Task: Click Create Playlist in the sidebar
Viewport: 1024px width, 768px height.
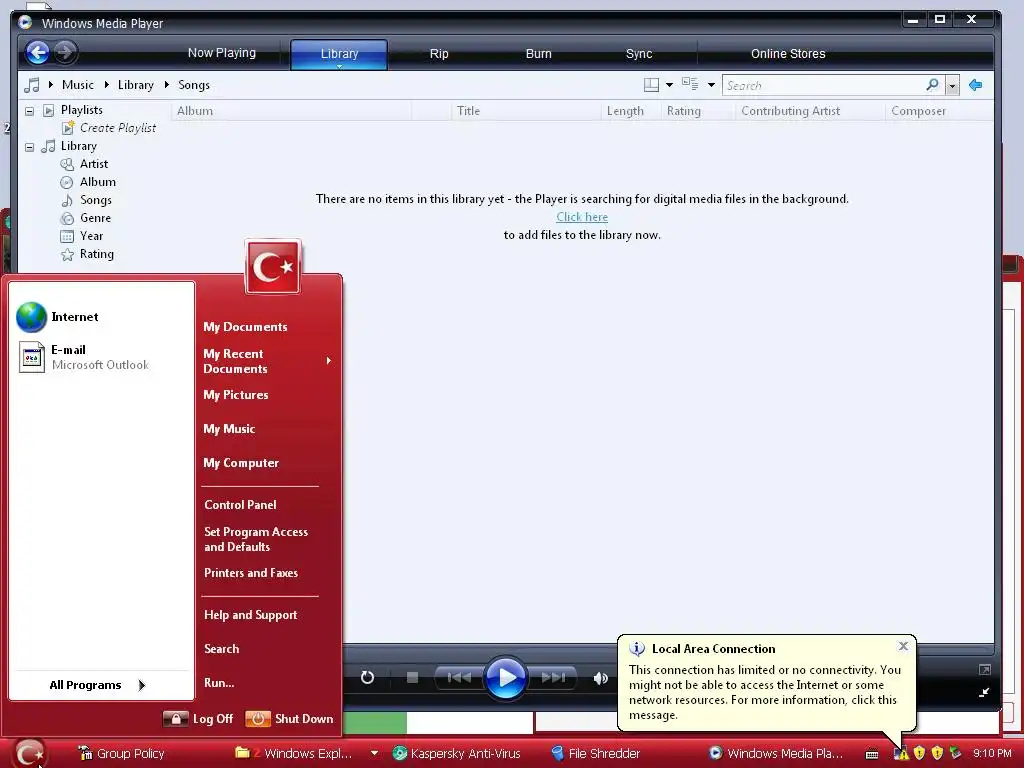Action: (x=118, y=128)
